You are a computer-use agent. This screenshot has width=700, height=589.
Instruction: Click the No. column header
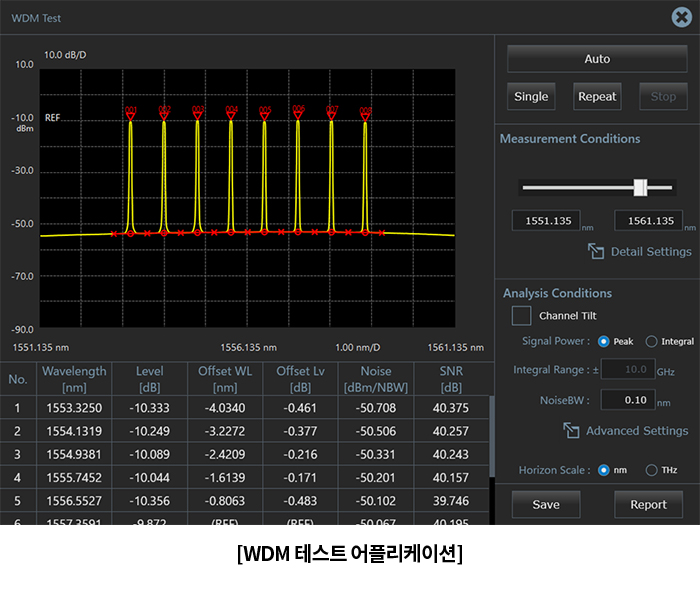tap(18, 379)
